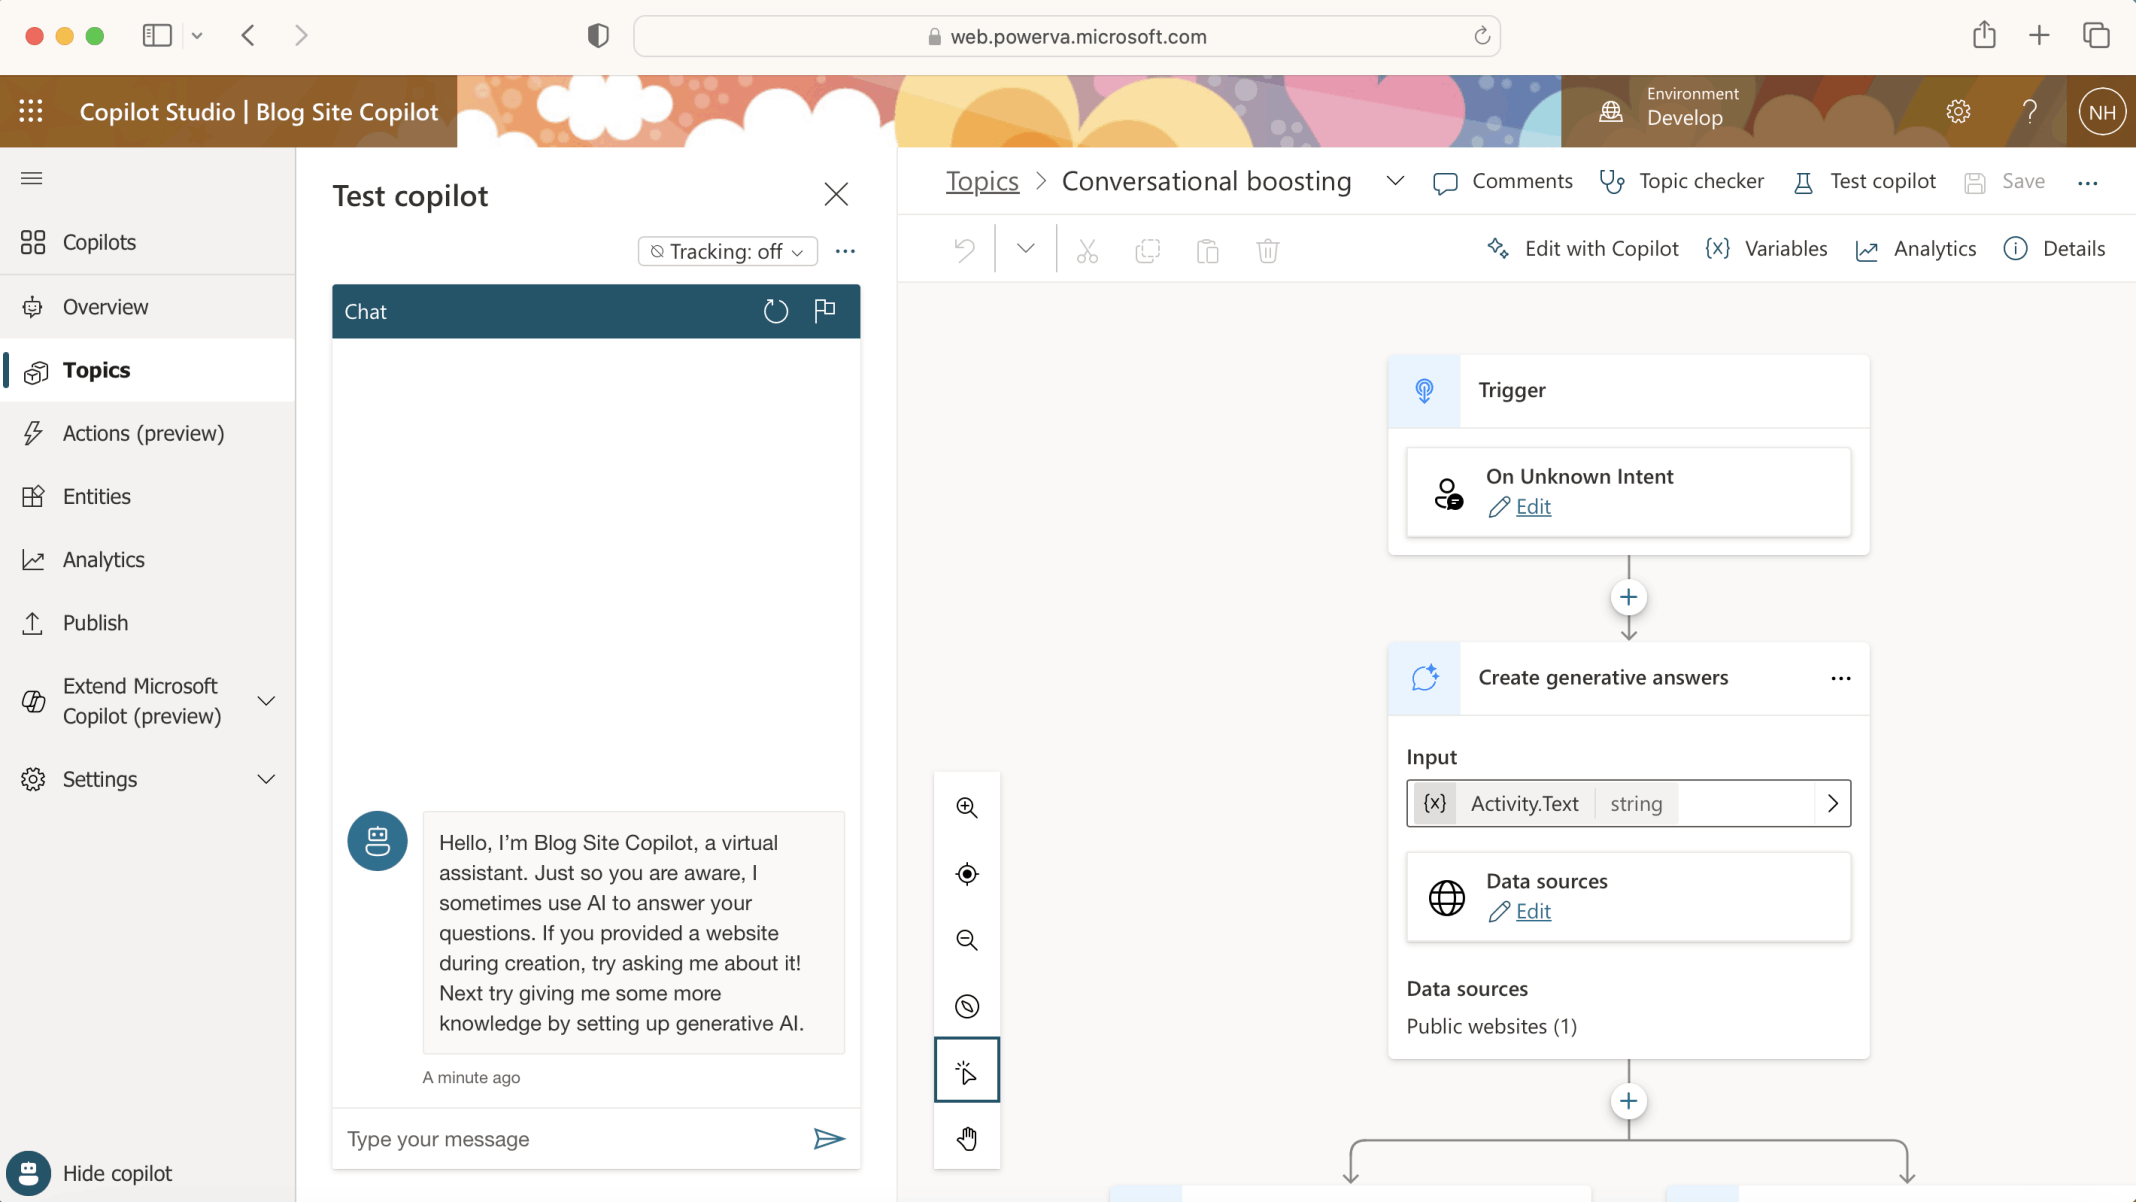Open Entities in the left navigation
2136x1202 pixels.
click(x=97, y=496)
